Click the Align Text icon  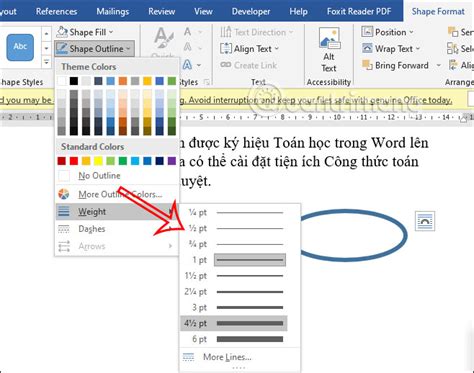(226, 49)
